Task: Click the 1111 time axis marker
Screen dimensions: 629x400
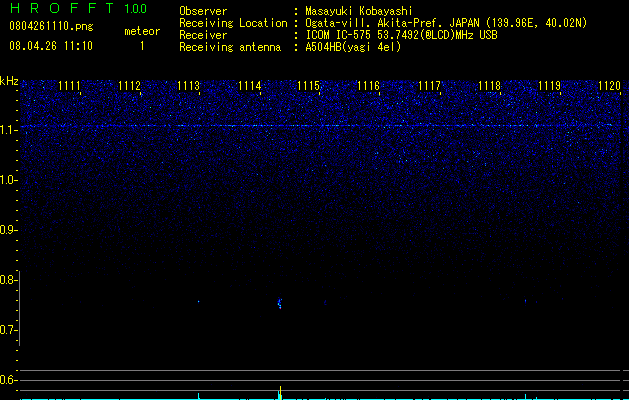Action: [x=69, y=86]
